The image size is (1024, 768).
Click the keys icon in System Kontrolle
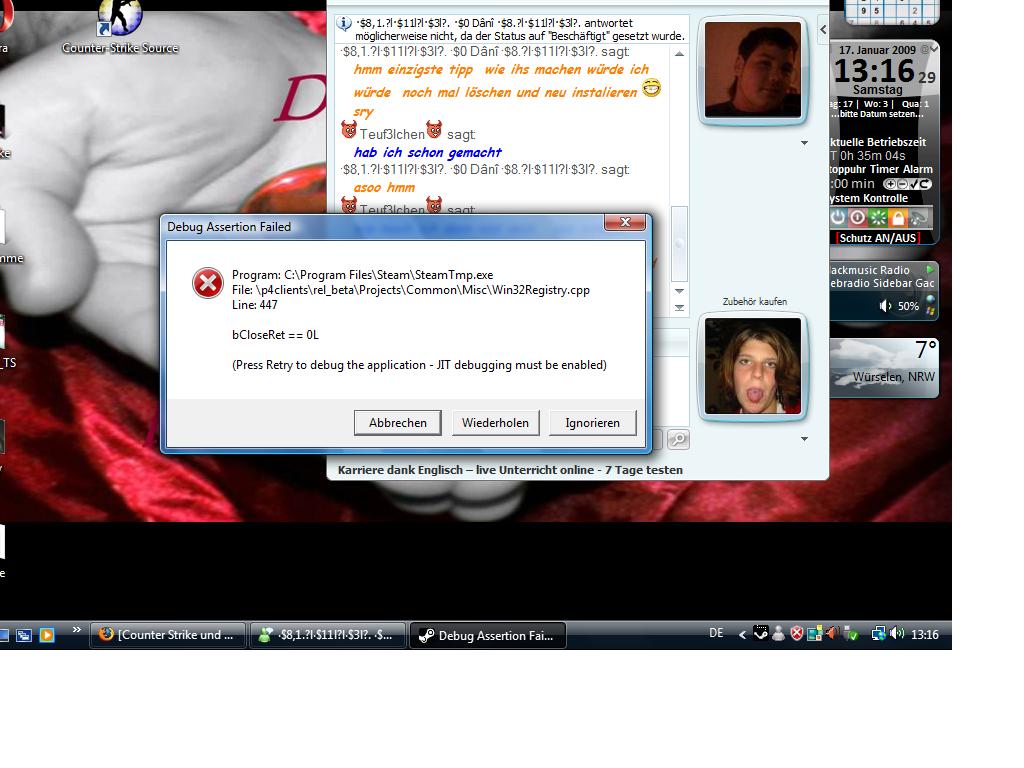coord(919,217)
